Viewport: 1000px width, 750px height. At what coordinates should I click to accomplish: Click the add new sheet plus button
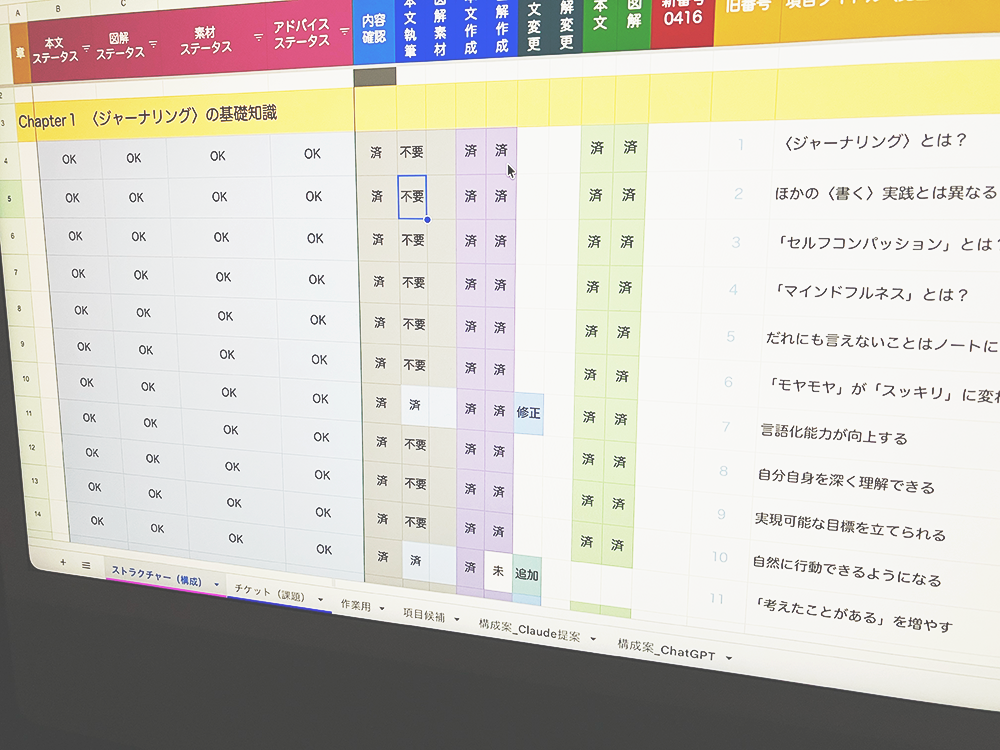coord(62,563)
